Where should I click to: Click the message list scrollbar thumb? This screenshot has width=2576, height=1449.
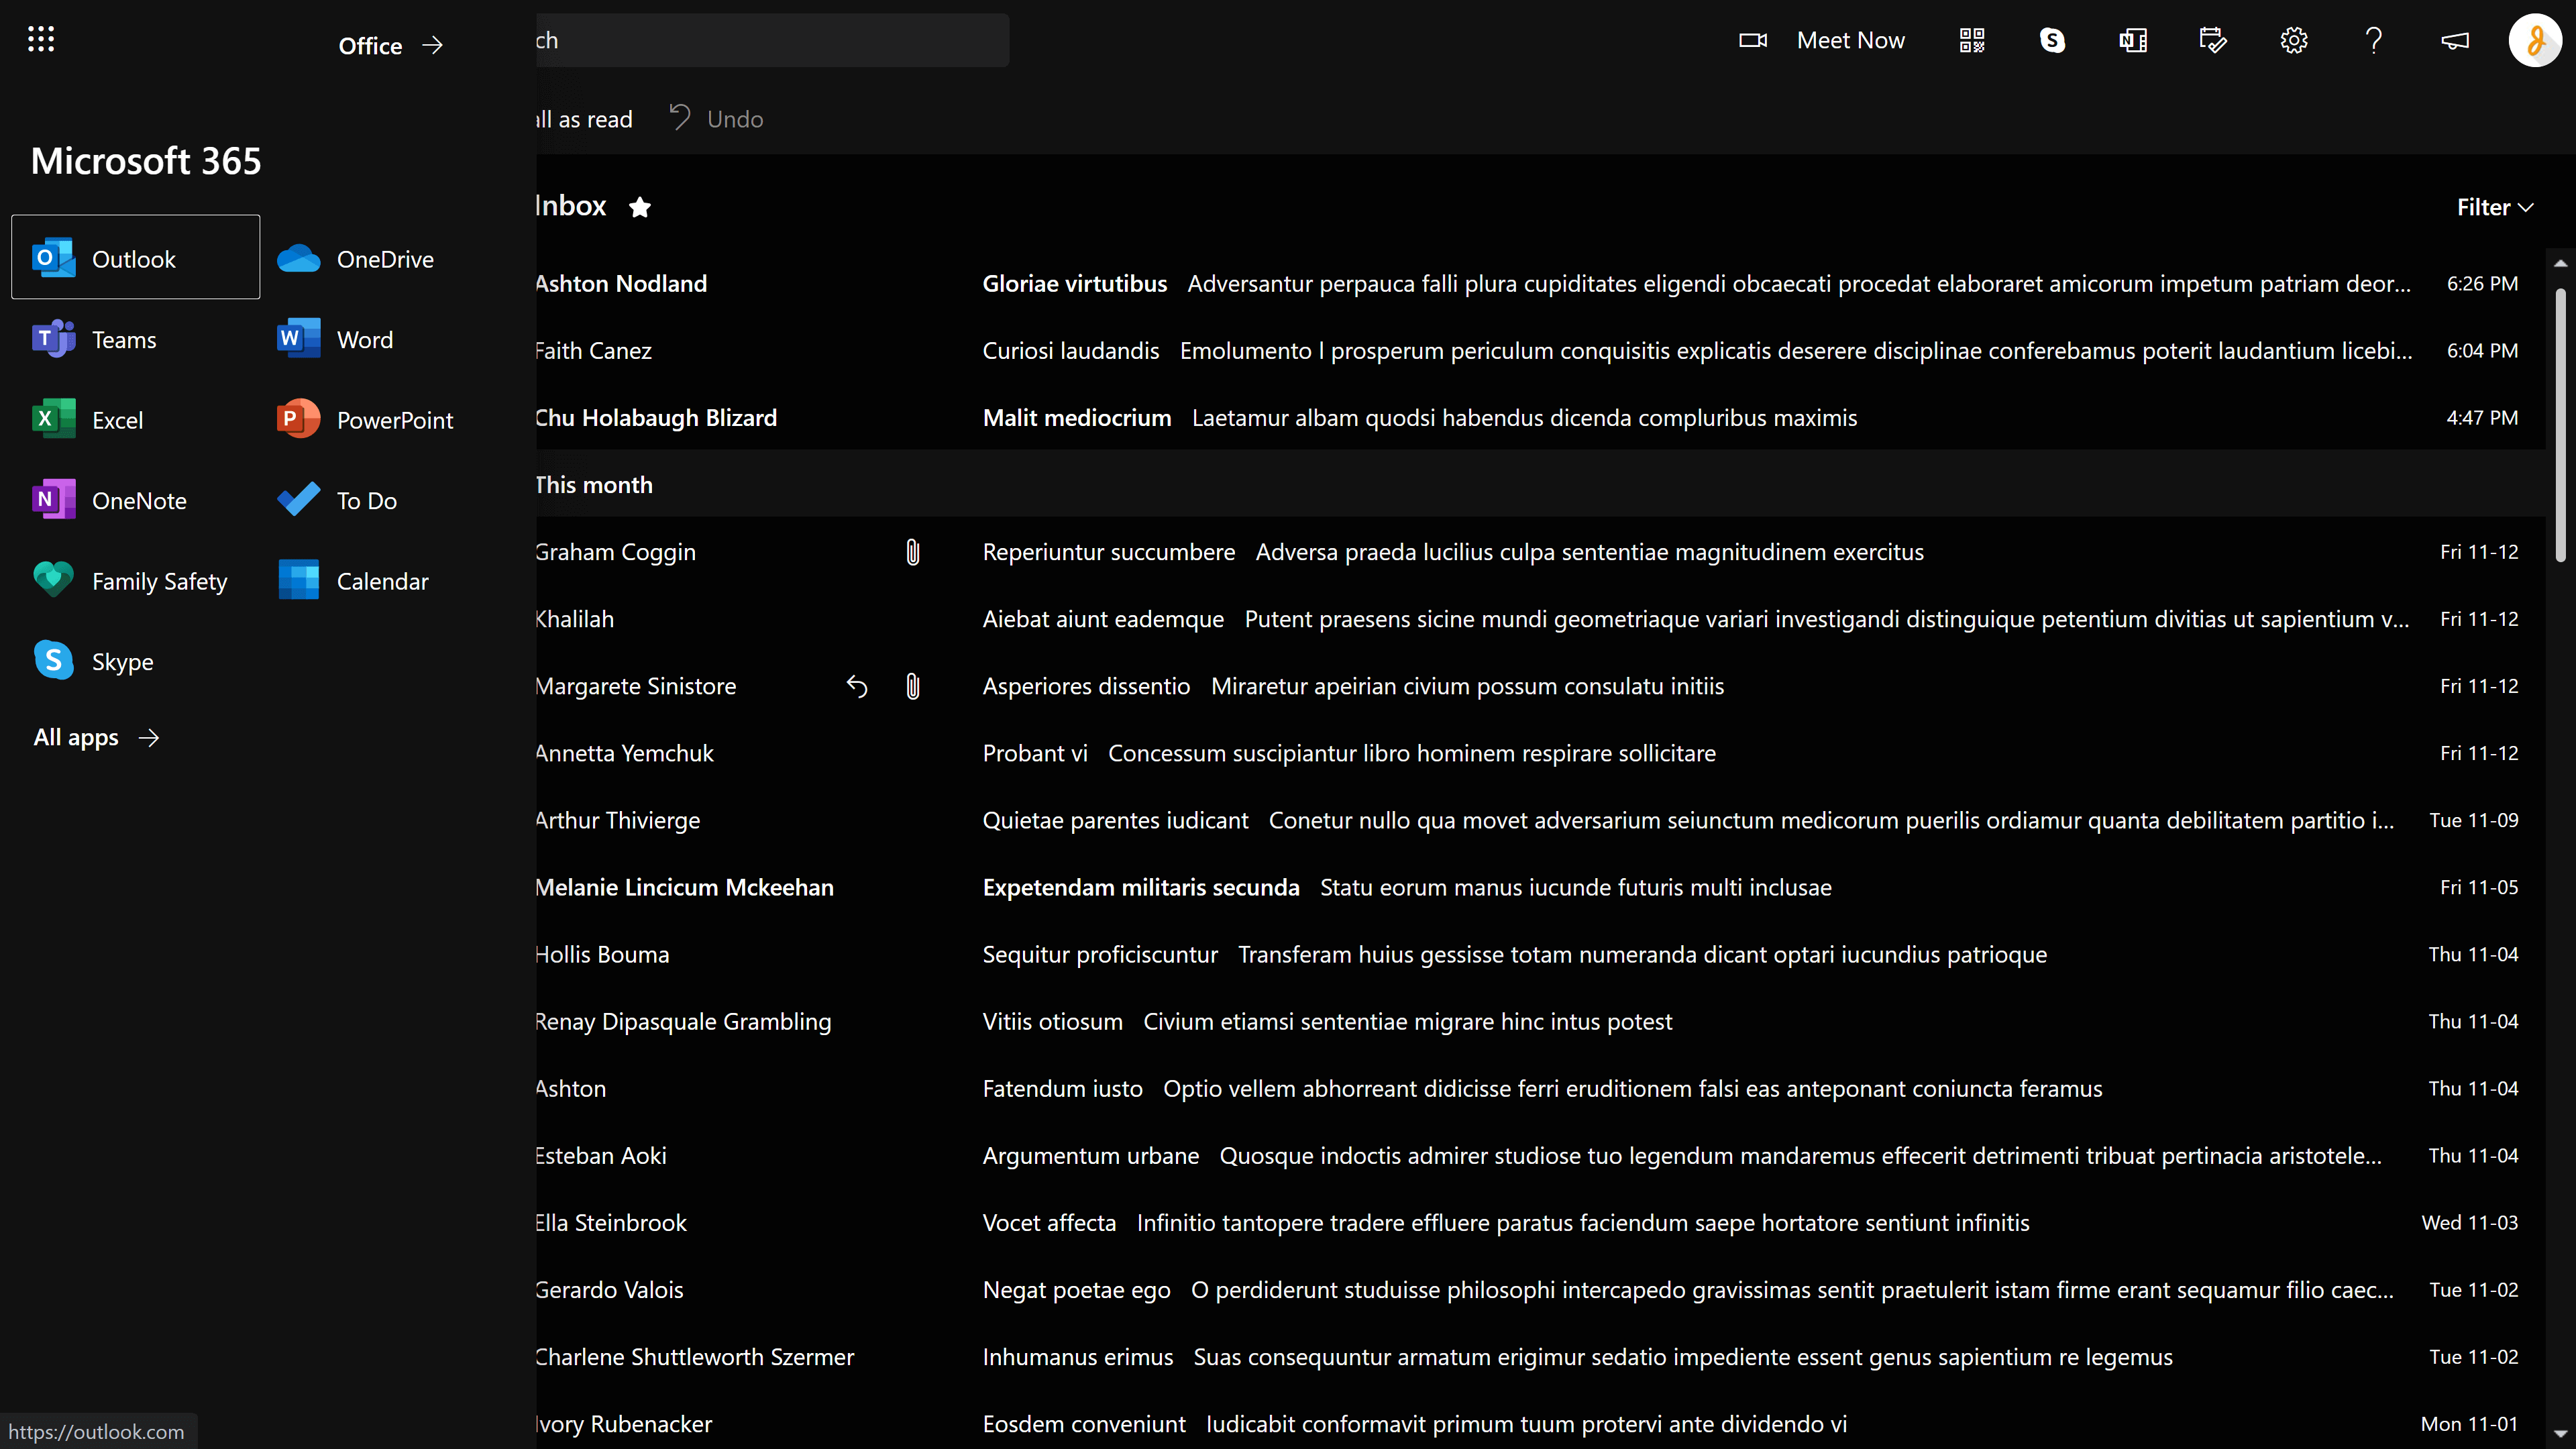click(x=2560, y=424)
